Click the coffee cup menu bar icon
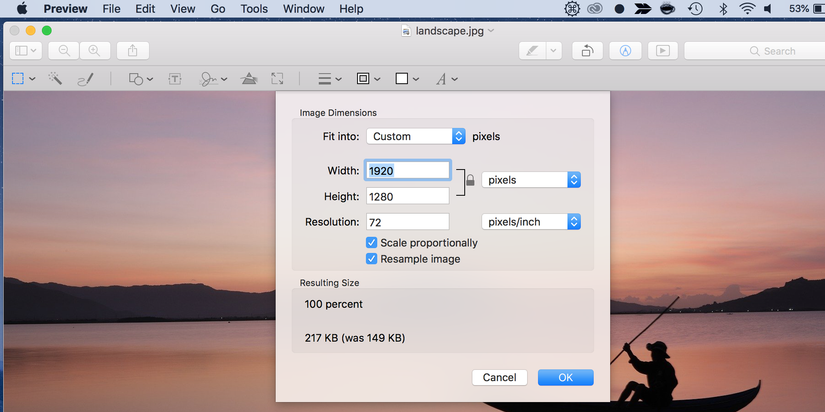Image resolution: width=825 pixels, height=412 pixels. click(x=668, y=9)
